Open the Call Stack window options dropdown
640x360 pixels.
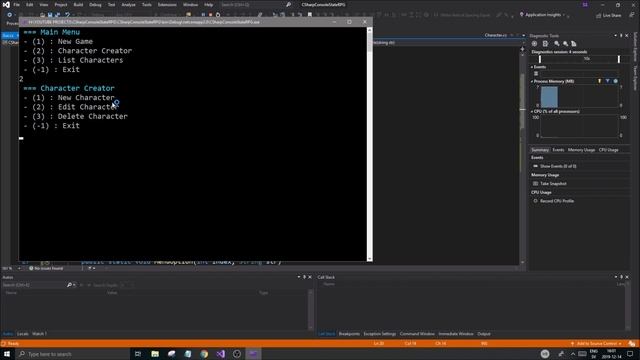[x=616, y=277]
